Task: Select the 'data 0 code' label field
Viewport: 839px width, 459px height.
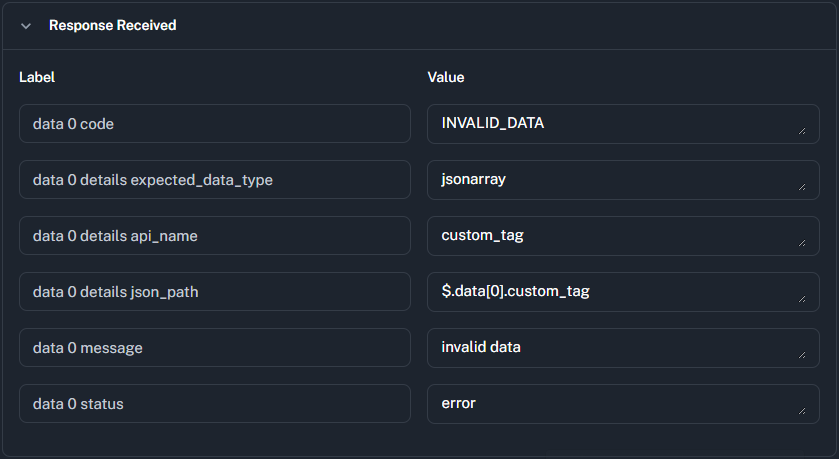Action: (x=214, y=124)
